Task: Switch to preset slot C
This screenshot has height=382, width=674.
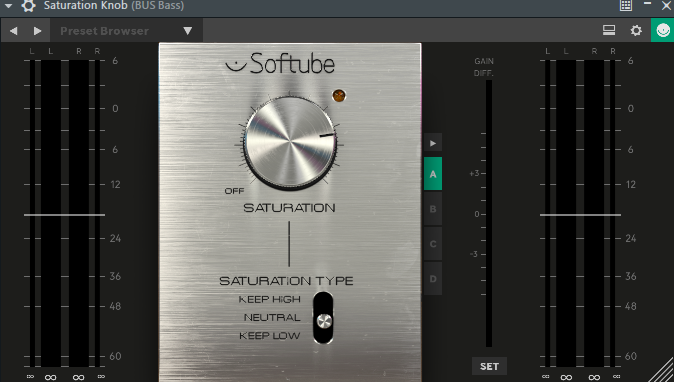Action: [x=433, y=244]
